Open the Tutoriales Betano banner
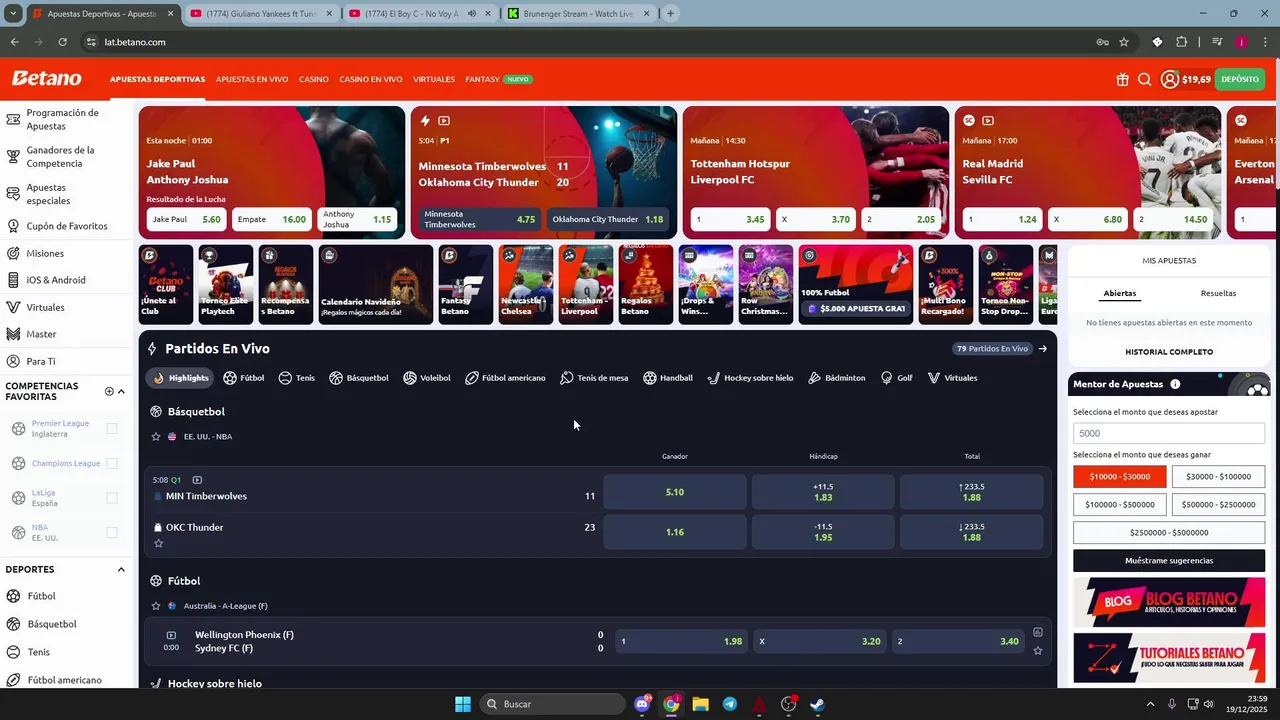This screenshot has width=1280, height=720. (x=1169, y=657)
